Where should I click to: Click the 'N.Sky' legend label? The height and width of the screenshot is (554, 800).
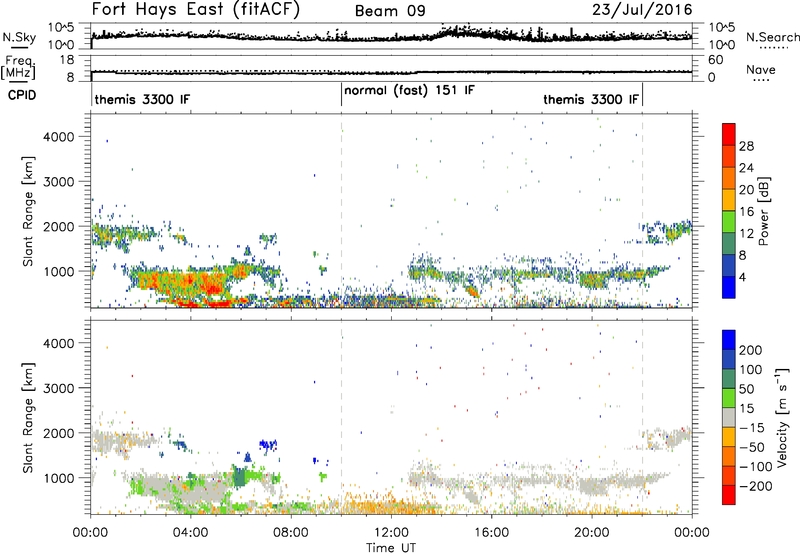[19, 37]
